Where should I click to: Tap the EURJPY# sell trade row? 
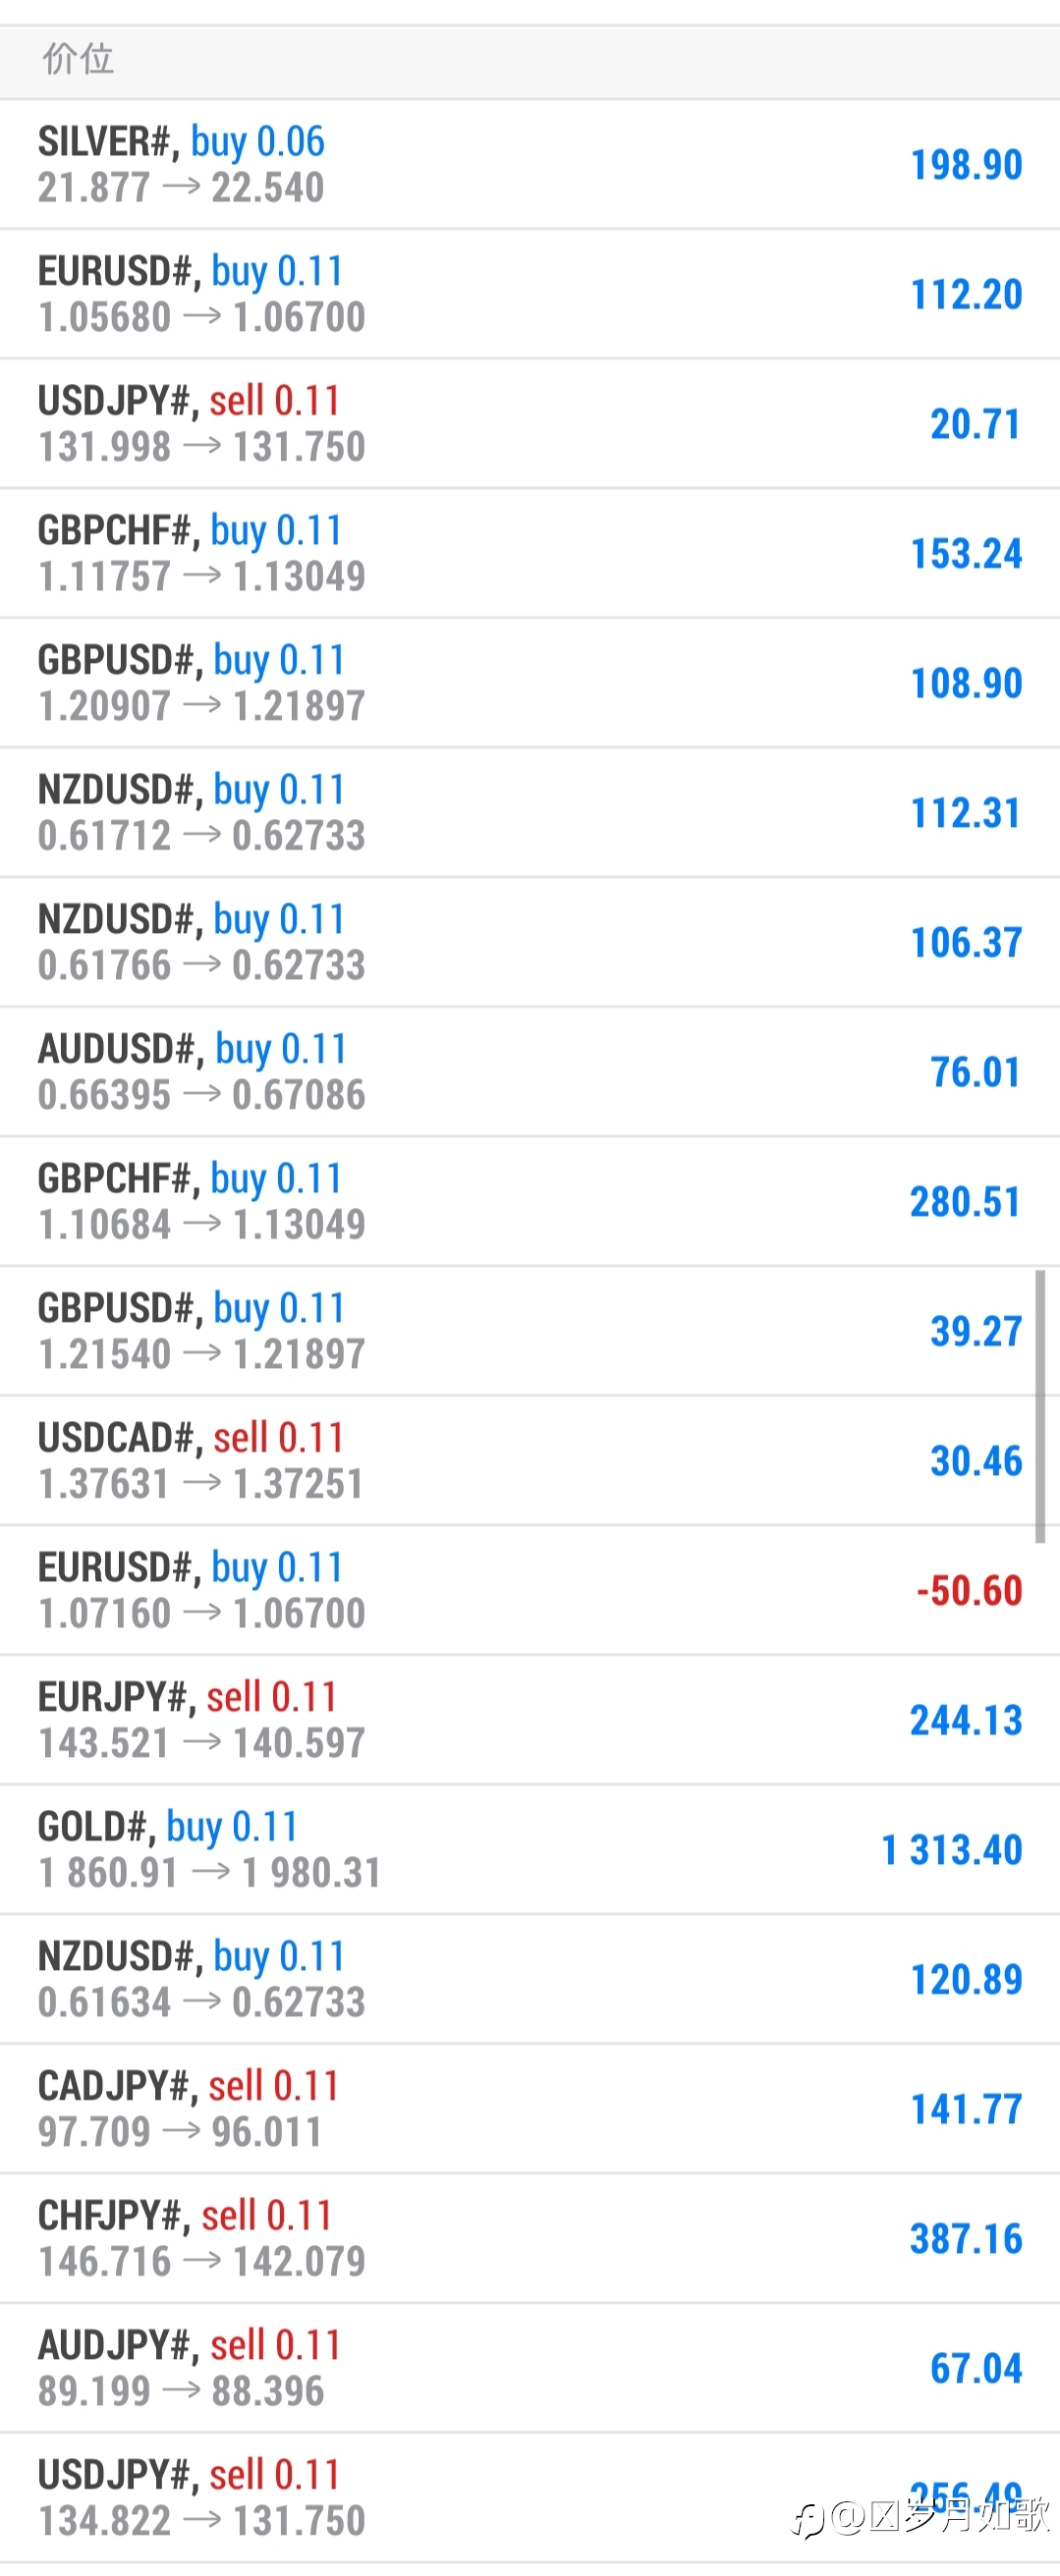click(530, 1720)
